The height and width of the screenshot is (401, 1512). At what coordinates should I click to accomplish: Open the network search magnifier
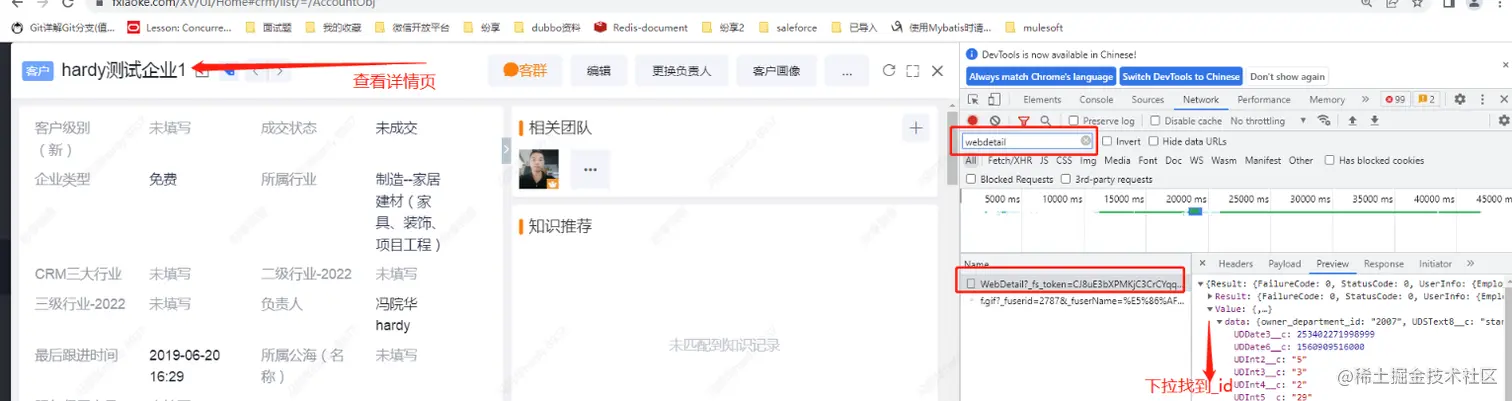(1045, 120)
